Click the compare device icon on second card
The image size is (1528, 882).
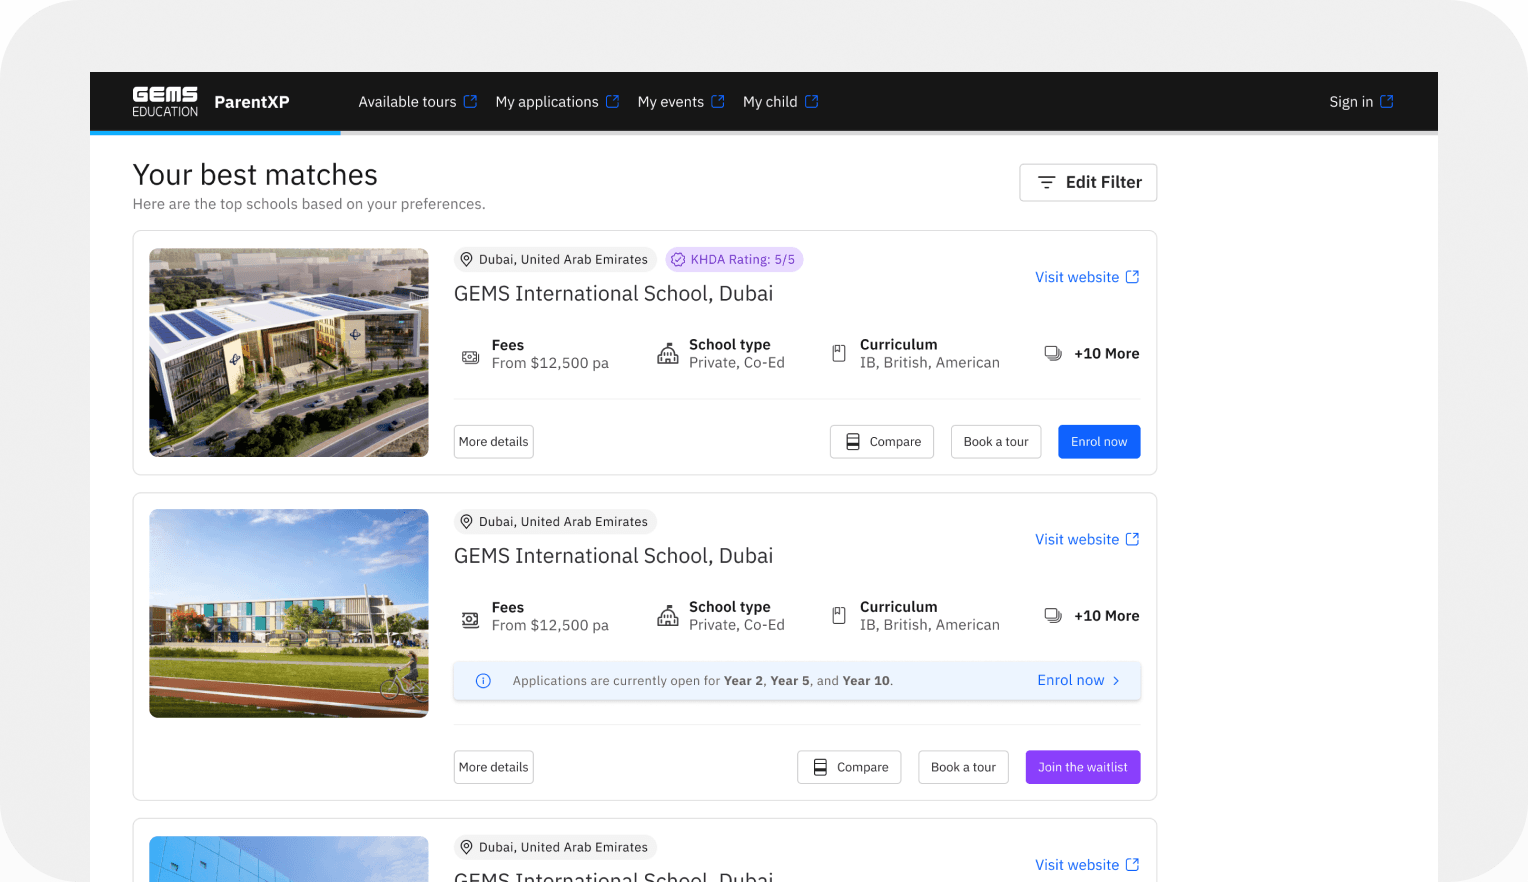[x=819, y=767]
